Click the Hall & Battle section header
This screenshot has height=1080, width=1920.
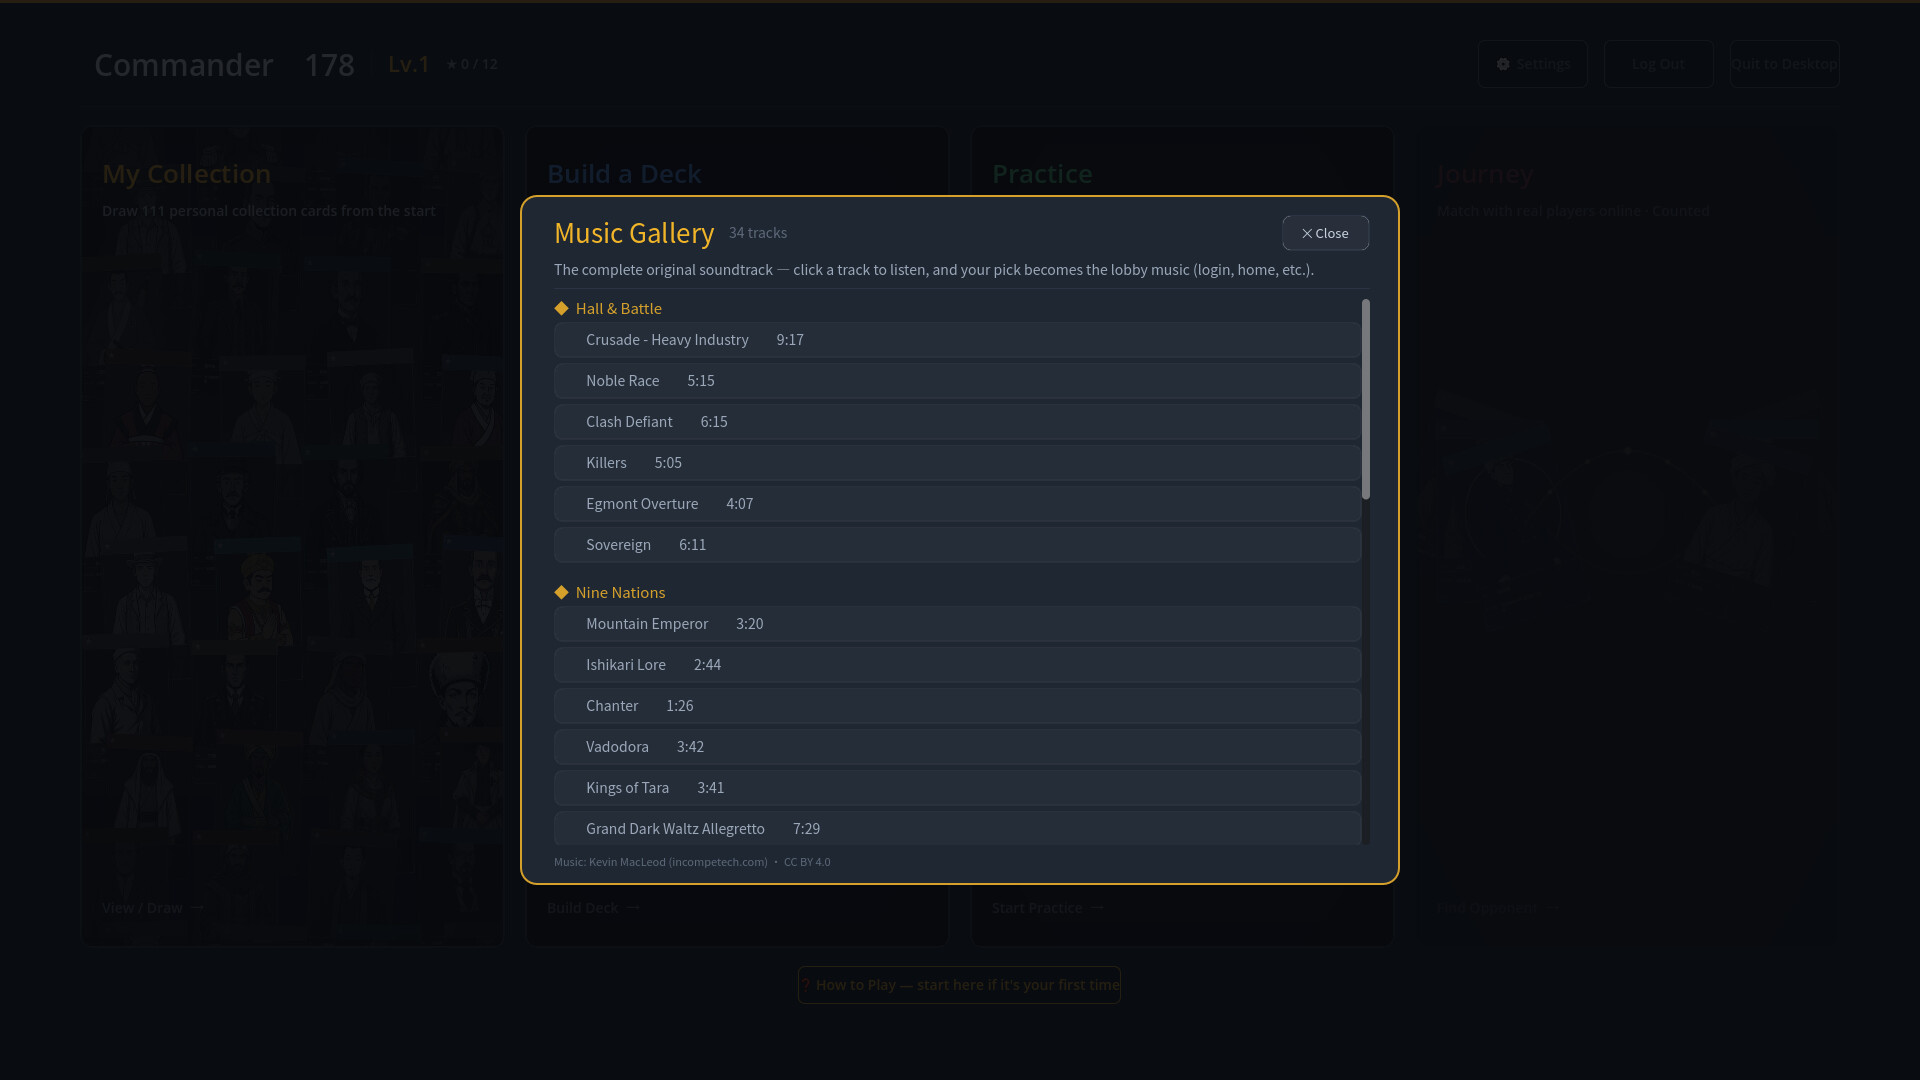(618, 309)
